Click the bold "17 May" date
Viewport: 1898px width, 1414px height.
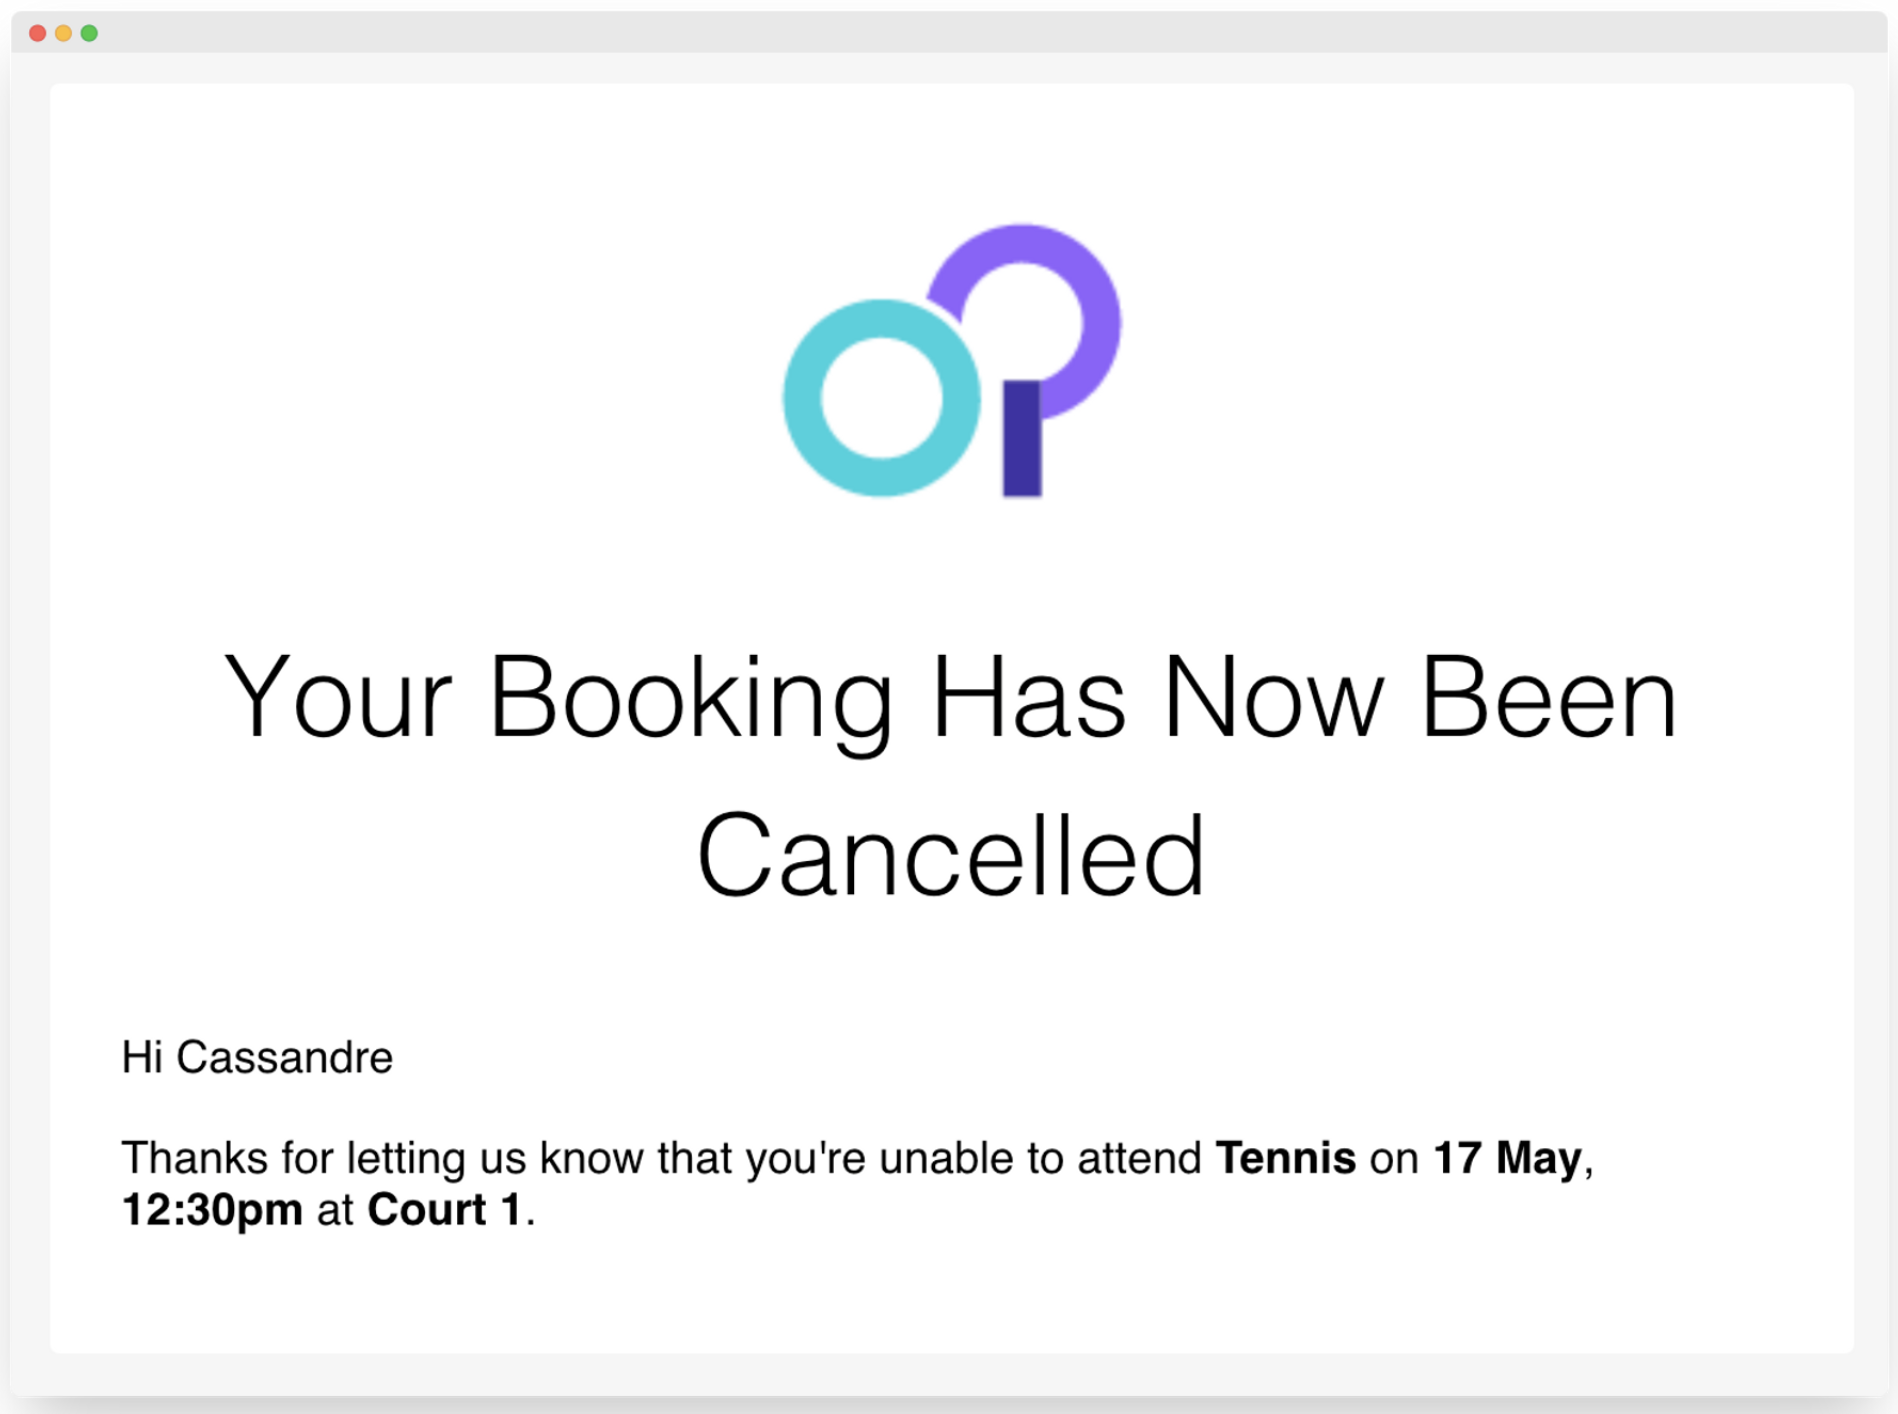point(1507,1160)
